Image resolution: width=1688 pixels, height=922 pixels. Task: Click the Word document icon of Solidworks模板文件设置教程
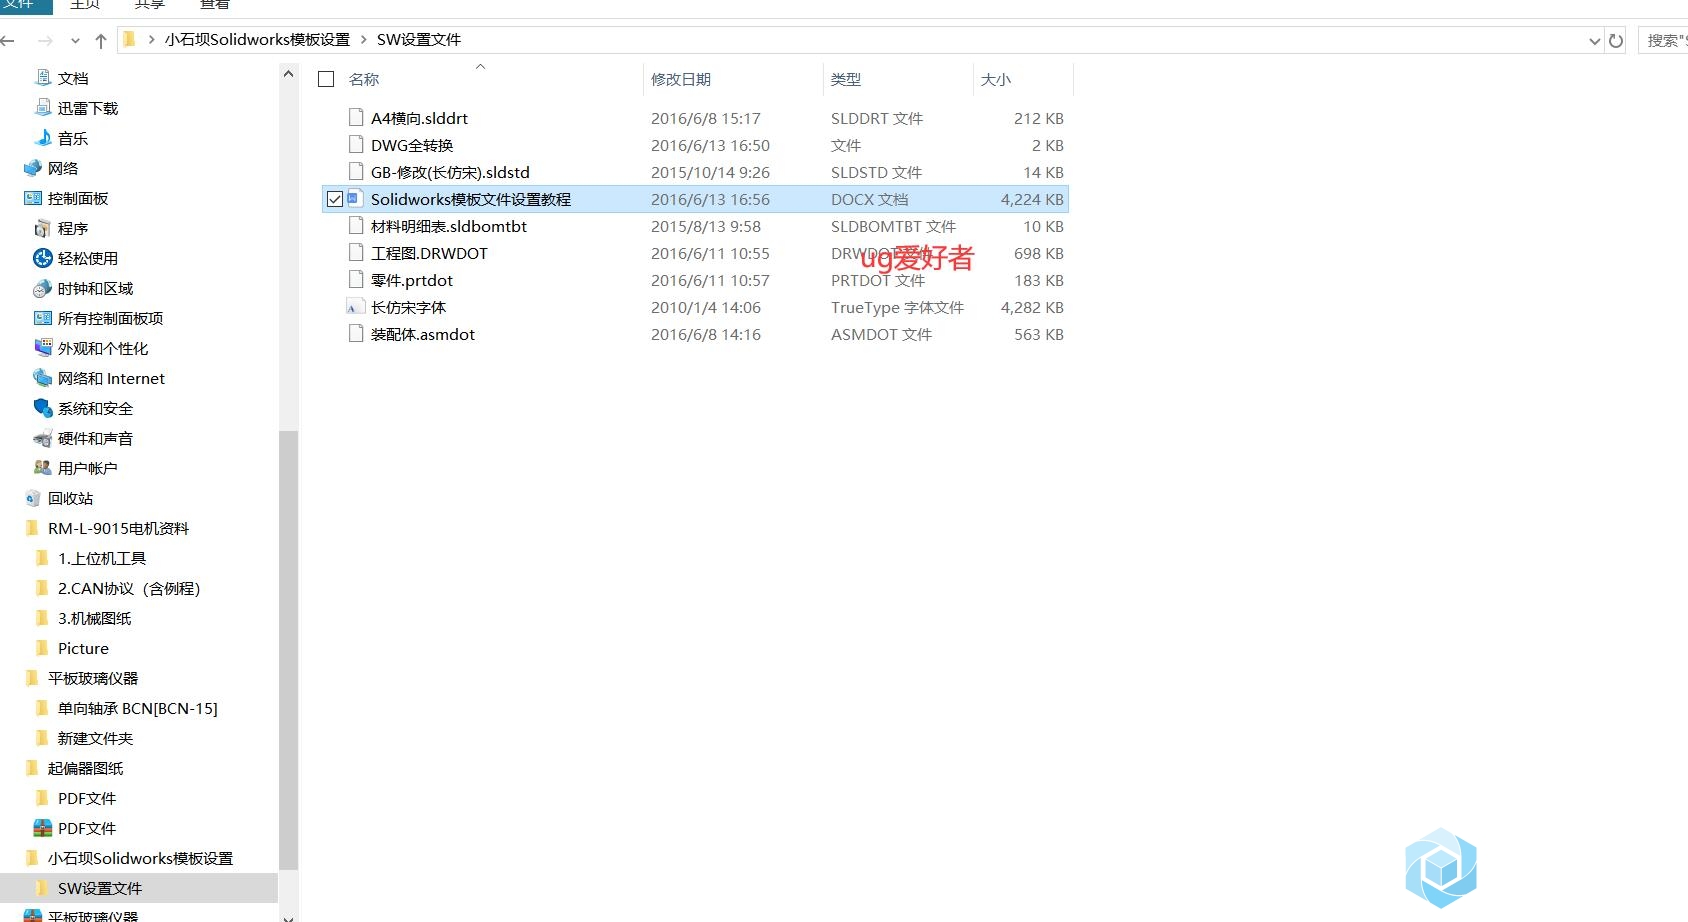(355, 199)
